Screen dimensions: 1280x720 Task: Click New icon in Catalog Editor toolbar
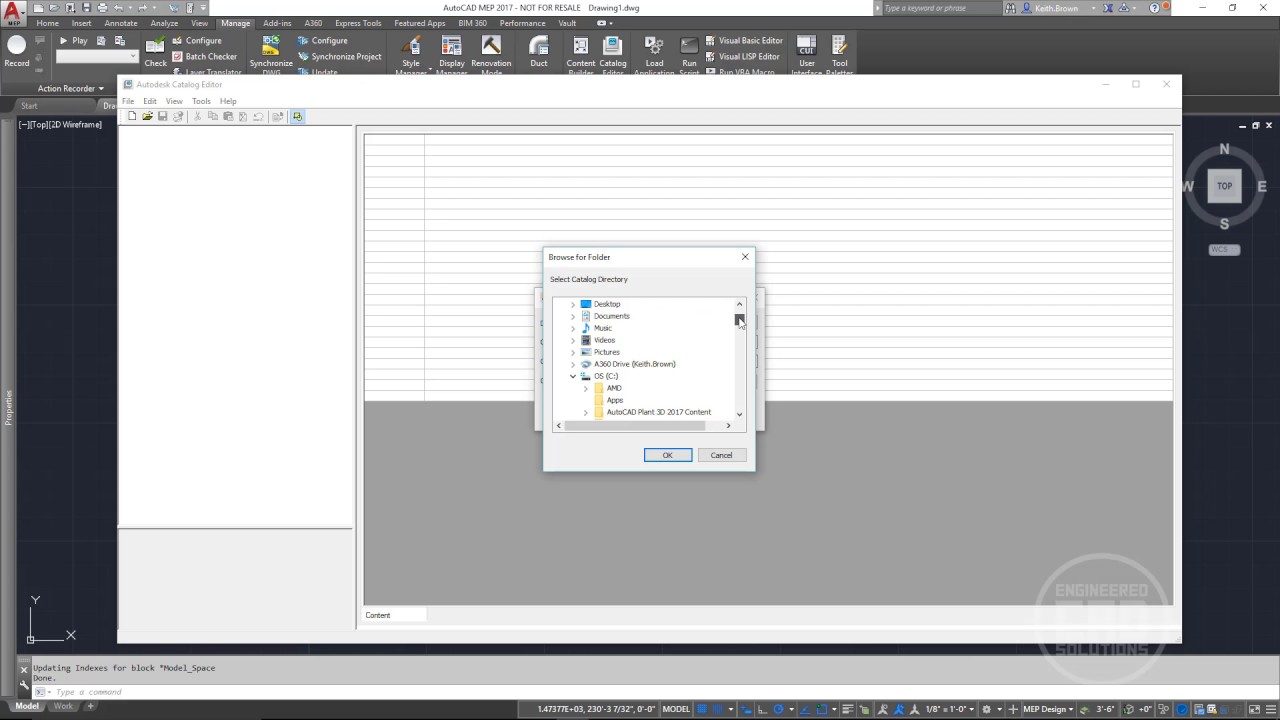[132, 116]
